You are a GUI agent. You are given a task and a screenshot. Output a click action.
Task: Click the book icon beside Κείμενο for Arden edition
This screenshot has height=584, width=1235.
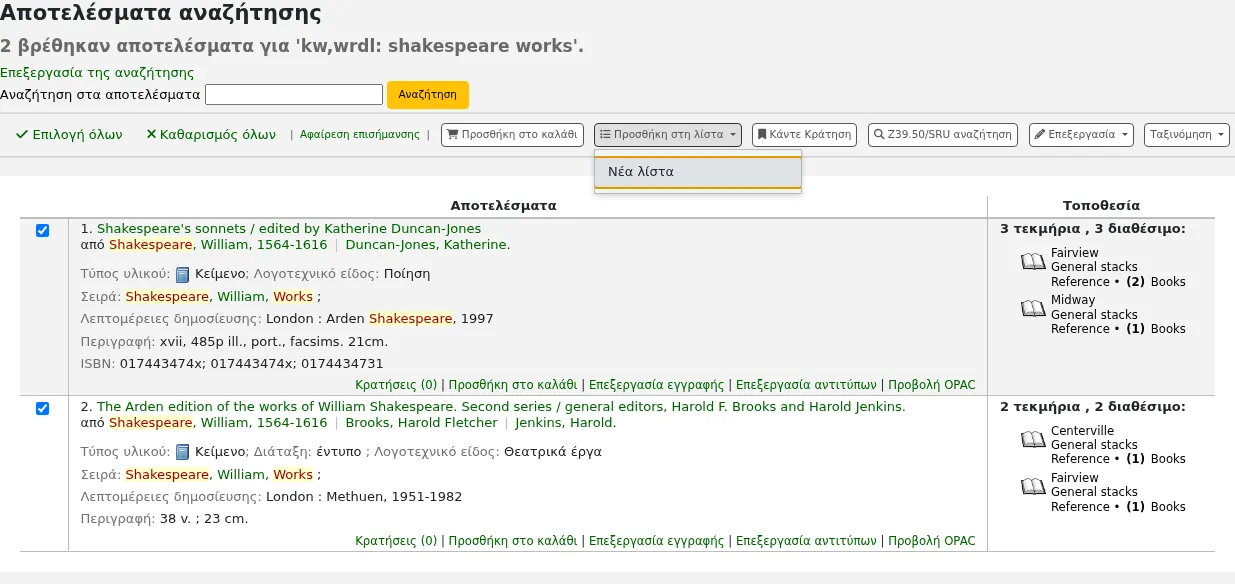tap(182, 452)
